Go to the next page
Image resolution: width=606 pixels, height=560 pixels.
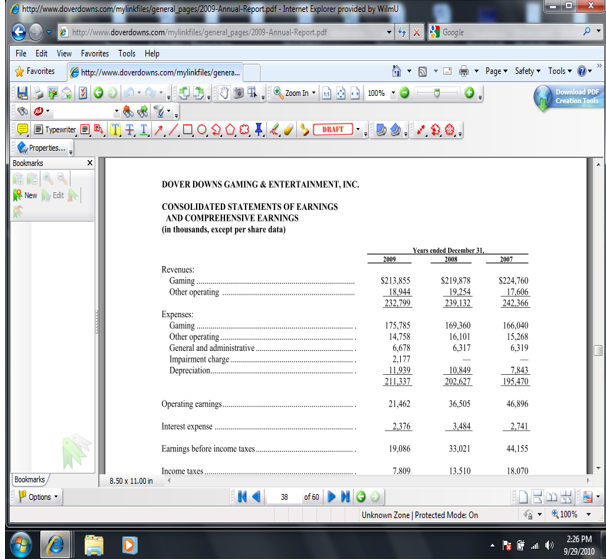point(333,497)
